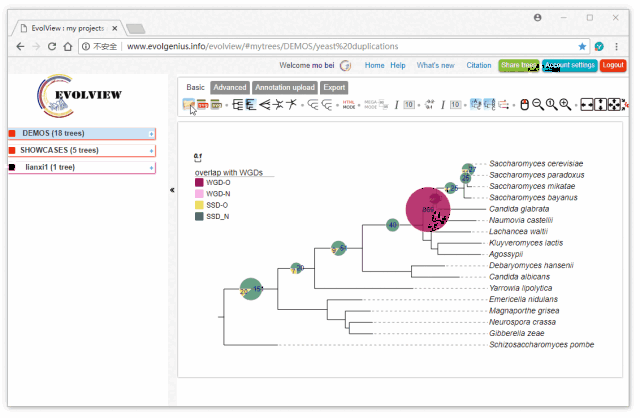
Task: Toggle the show leaf labels button
Action: pyautogui.click(x=476, y=104)
